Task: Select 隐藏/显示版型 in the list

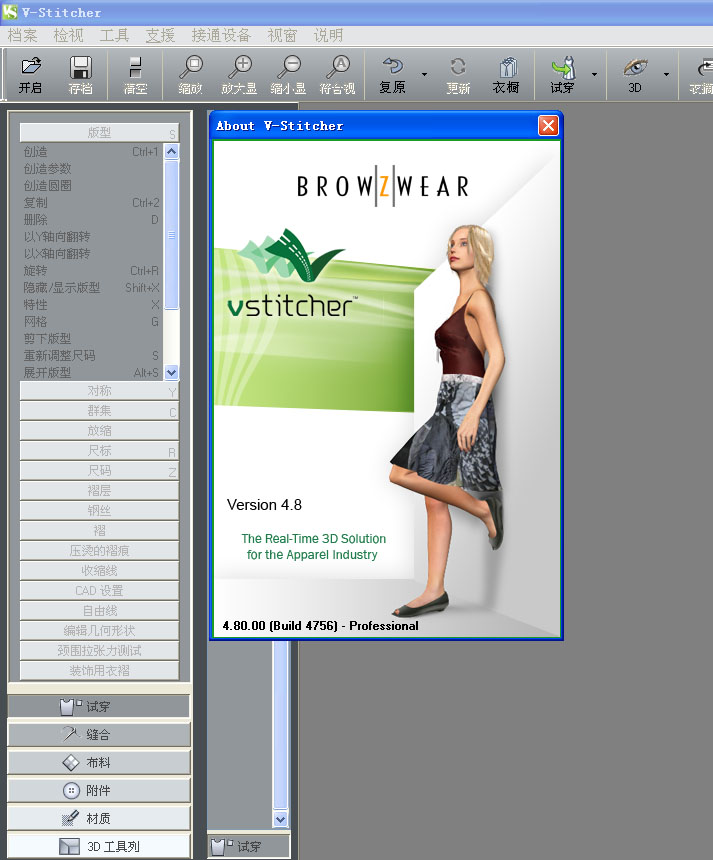Action: 92,287
